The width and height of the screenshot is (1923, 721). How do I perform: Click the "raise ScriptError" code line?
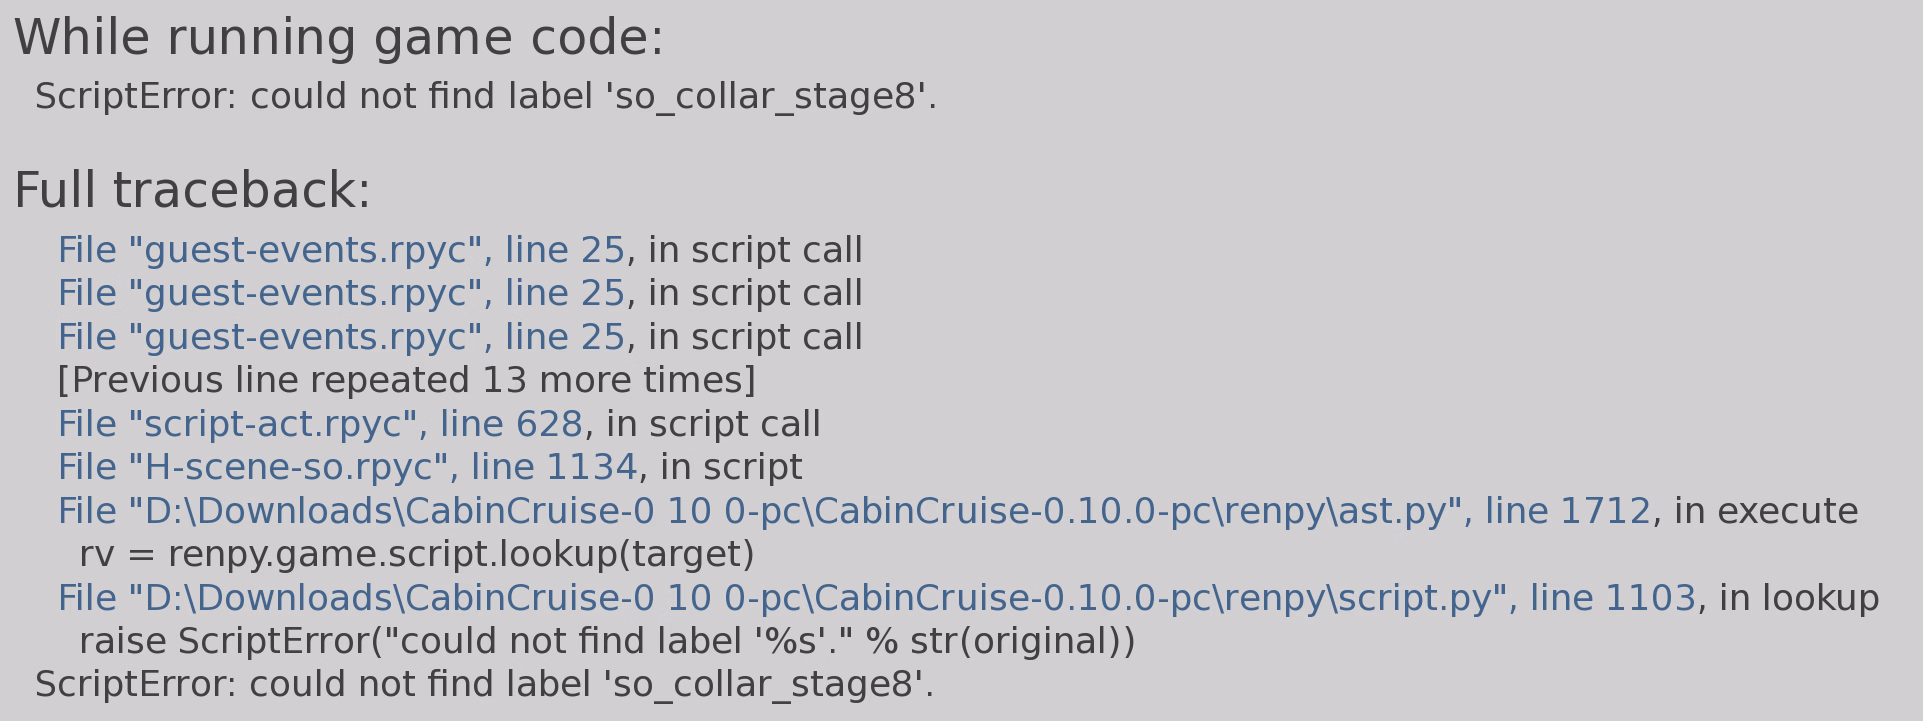point(607,642)
